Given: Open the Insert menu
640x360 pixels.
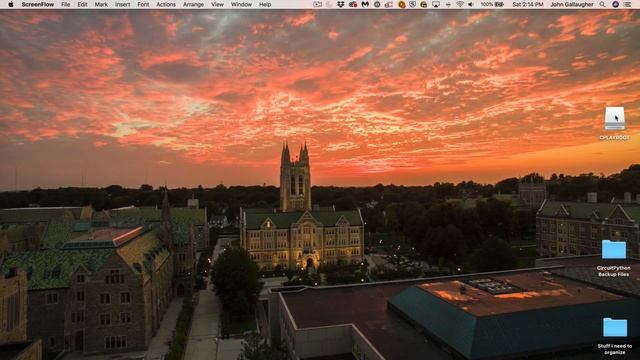Looking at the screenshot, I should click(122, 4).
